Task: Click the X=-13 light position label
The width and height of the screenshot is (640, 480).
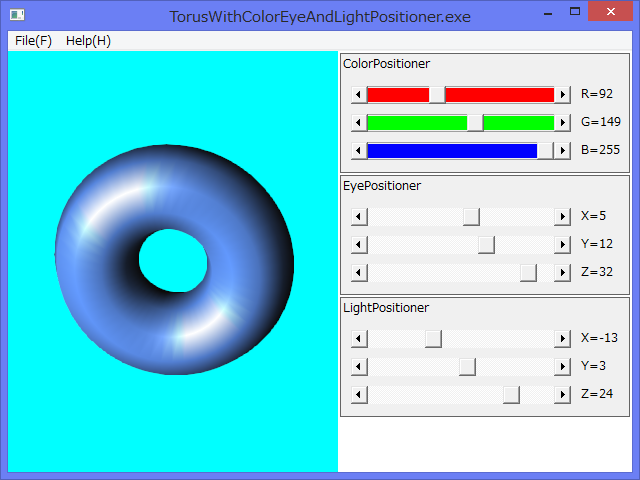Action: (x=599, y=338)
